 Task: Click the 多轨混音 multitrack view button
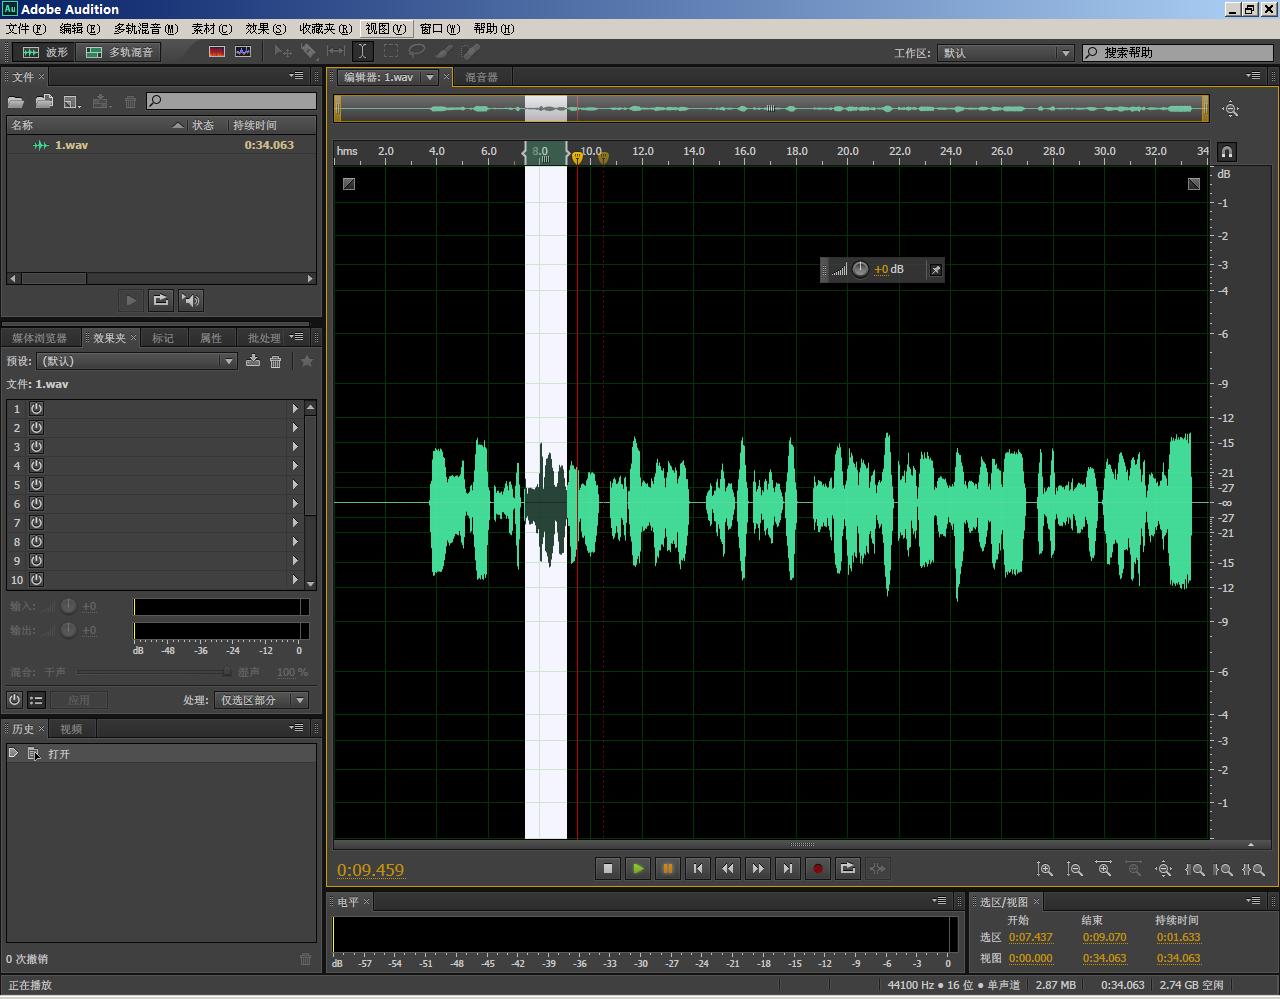(120, 52)
